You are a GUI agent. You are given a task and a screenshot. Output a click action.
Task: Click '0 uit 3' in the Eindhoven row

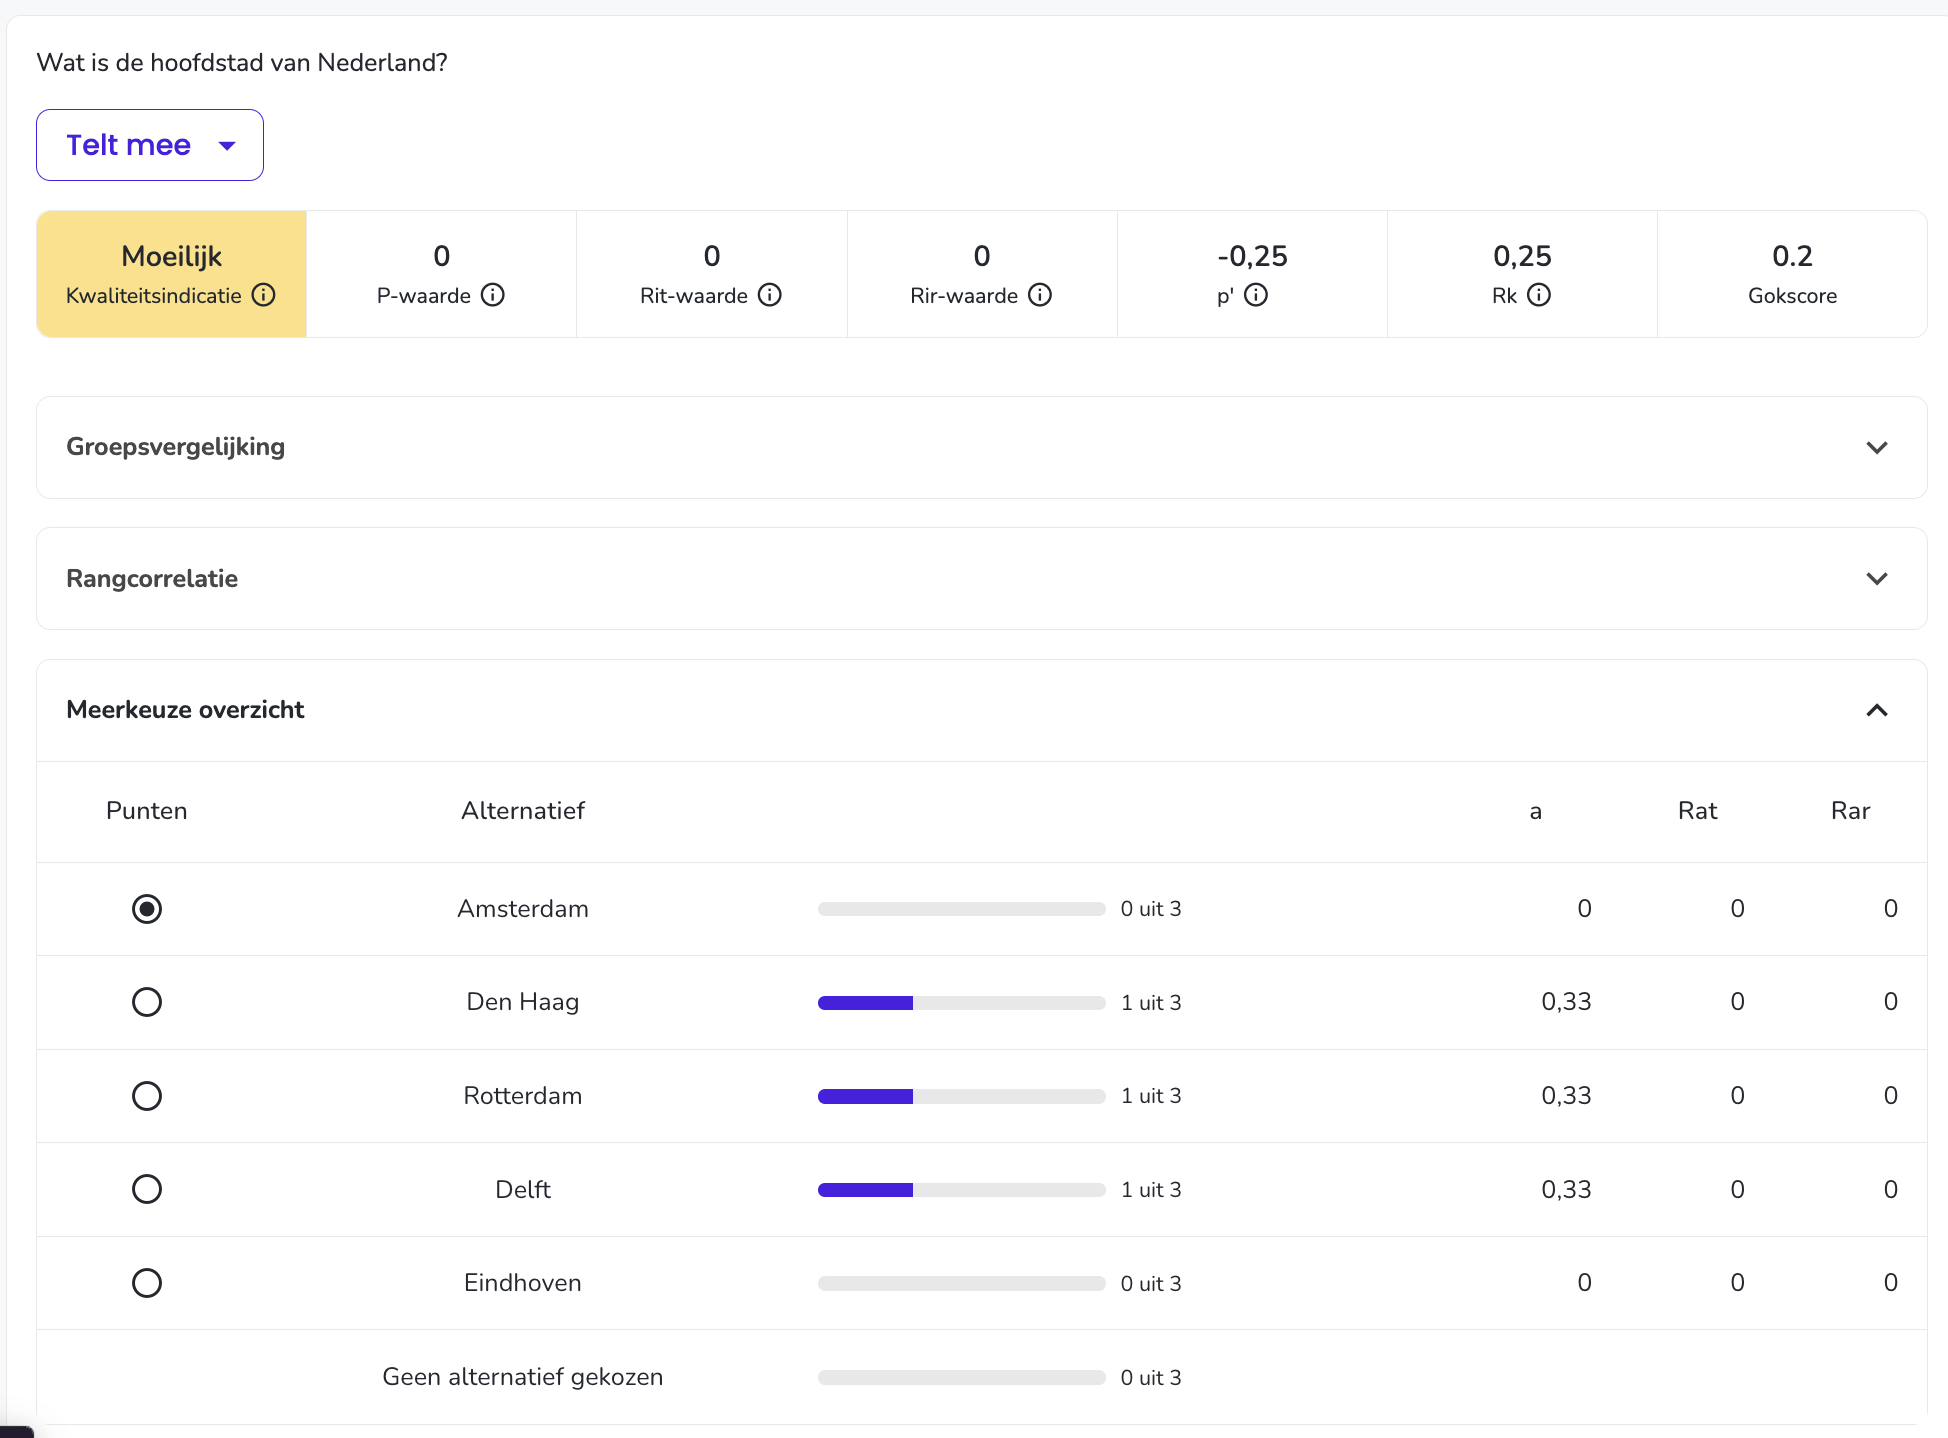[x=1151, y=1284]
